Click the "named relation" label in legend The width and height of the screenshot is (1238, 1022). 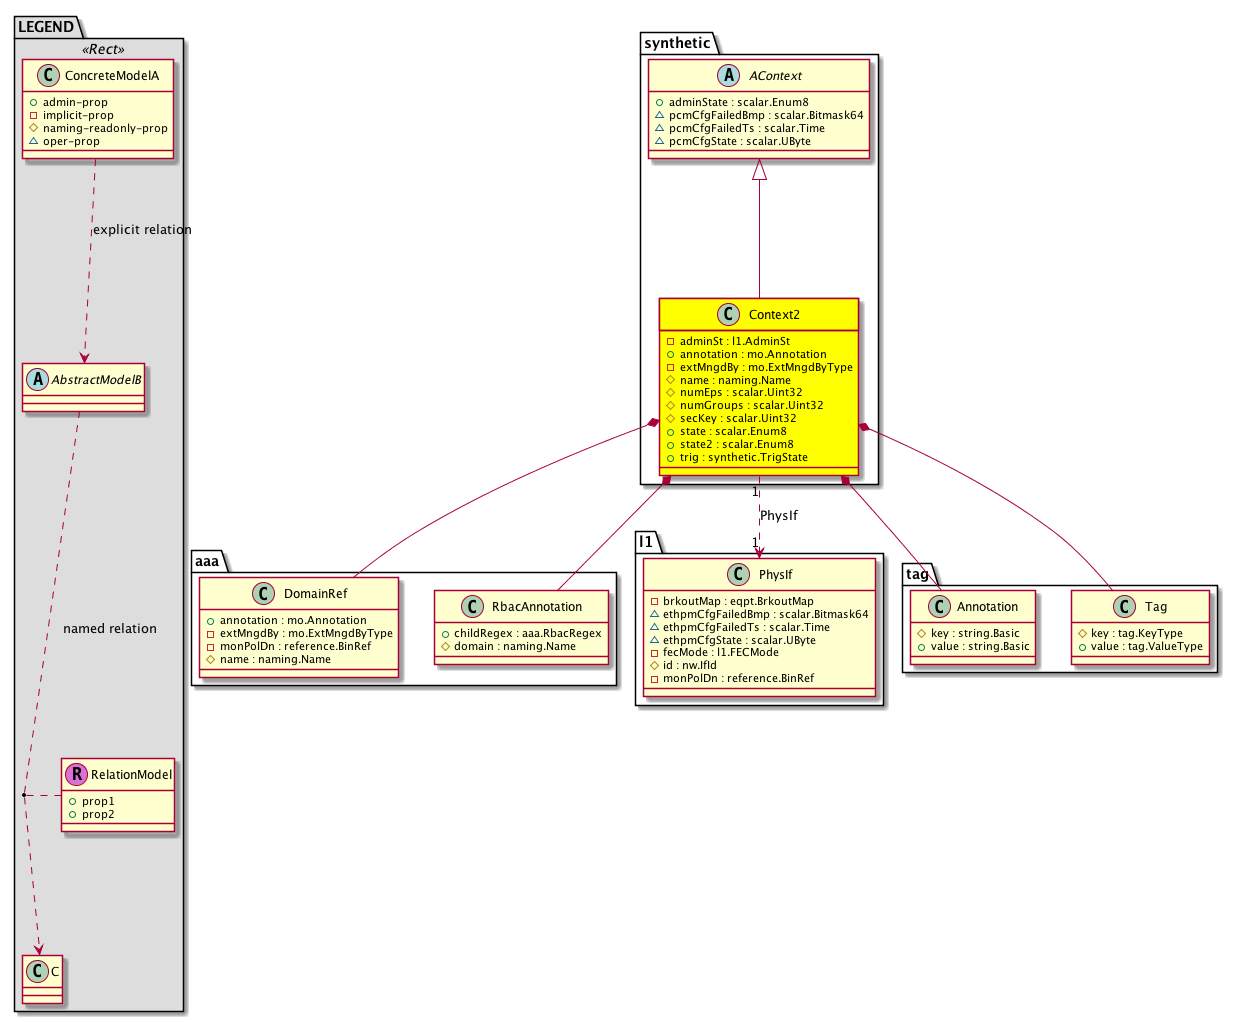click(x=110, y=629)
